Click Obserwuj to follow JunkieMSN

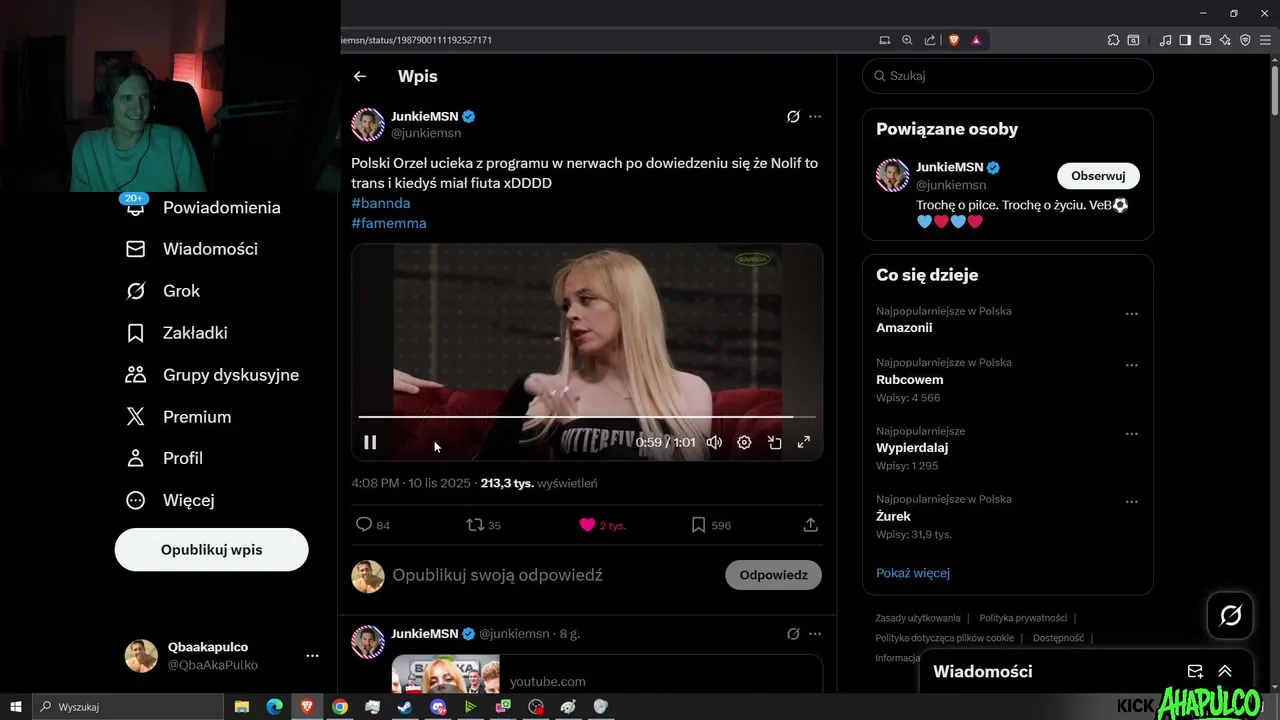click(x=1098, y=176)
